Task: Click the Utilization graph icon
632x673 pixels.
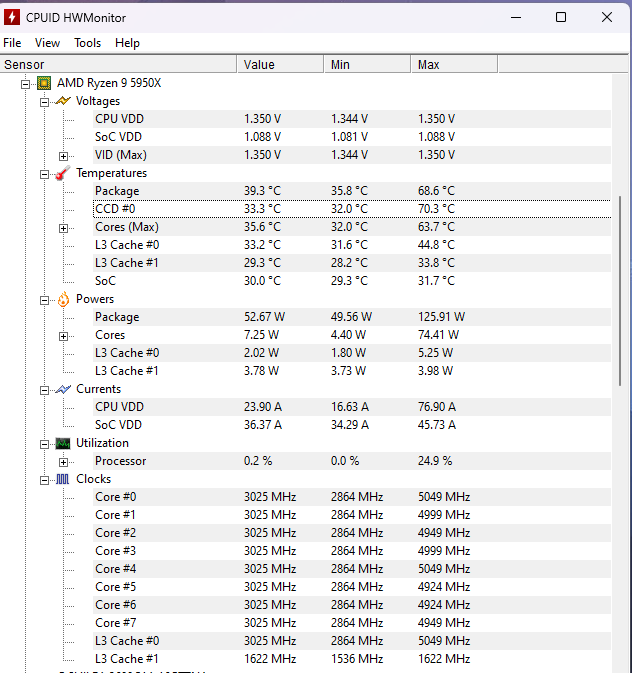Action: (x=63, y=443)
